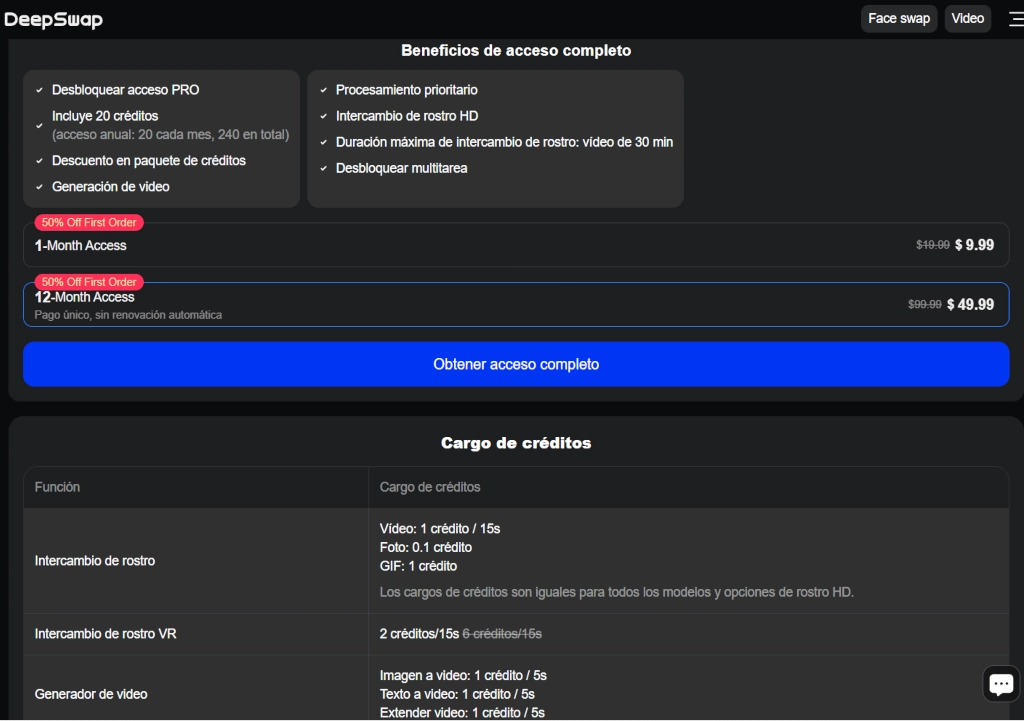The height and width of the screenshot is (721, 1024).
Task: Click 50% Off badge on 1-Month plan
Action: coord(89,222)
